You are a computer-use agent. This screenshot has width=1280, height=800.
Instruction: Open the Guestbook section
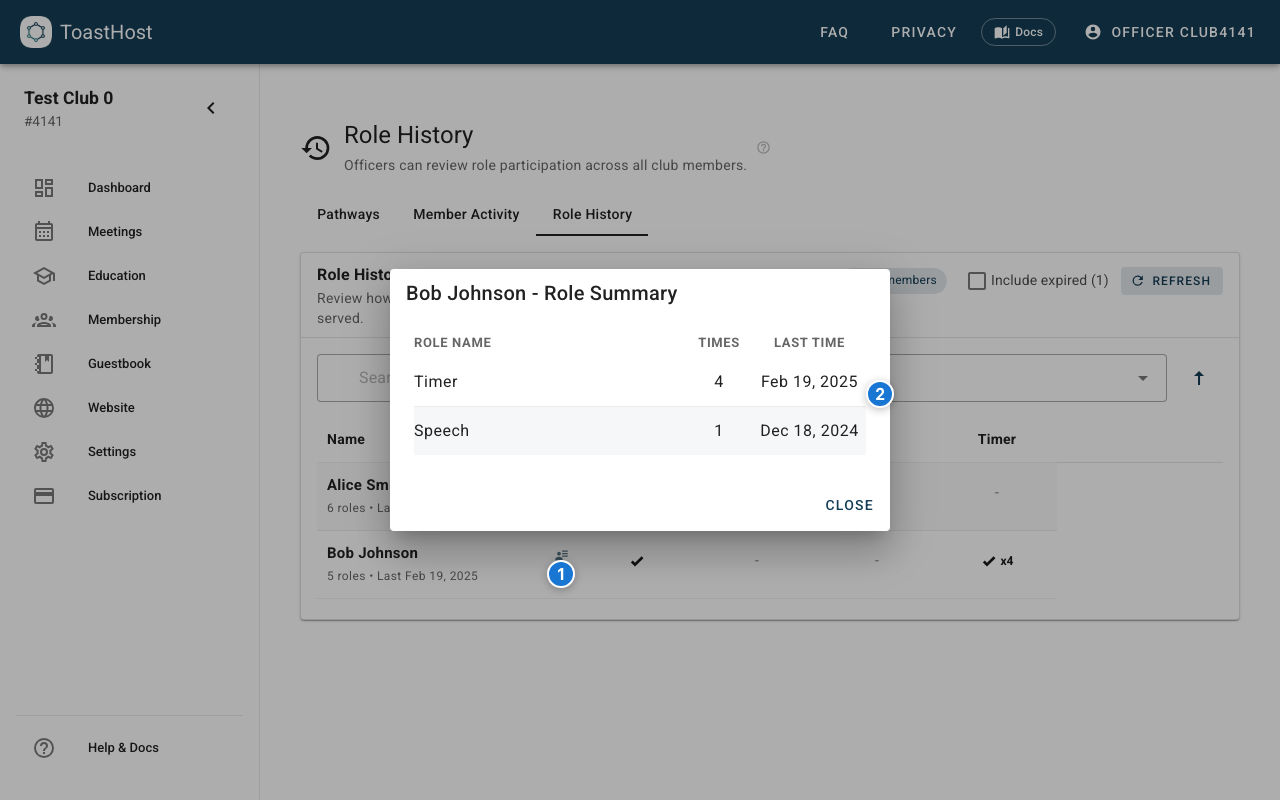click(x=118, y=363)
